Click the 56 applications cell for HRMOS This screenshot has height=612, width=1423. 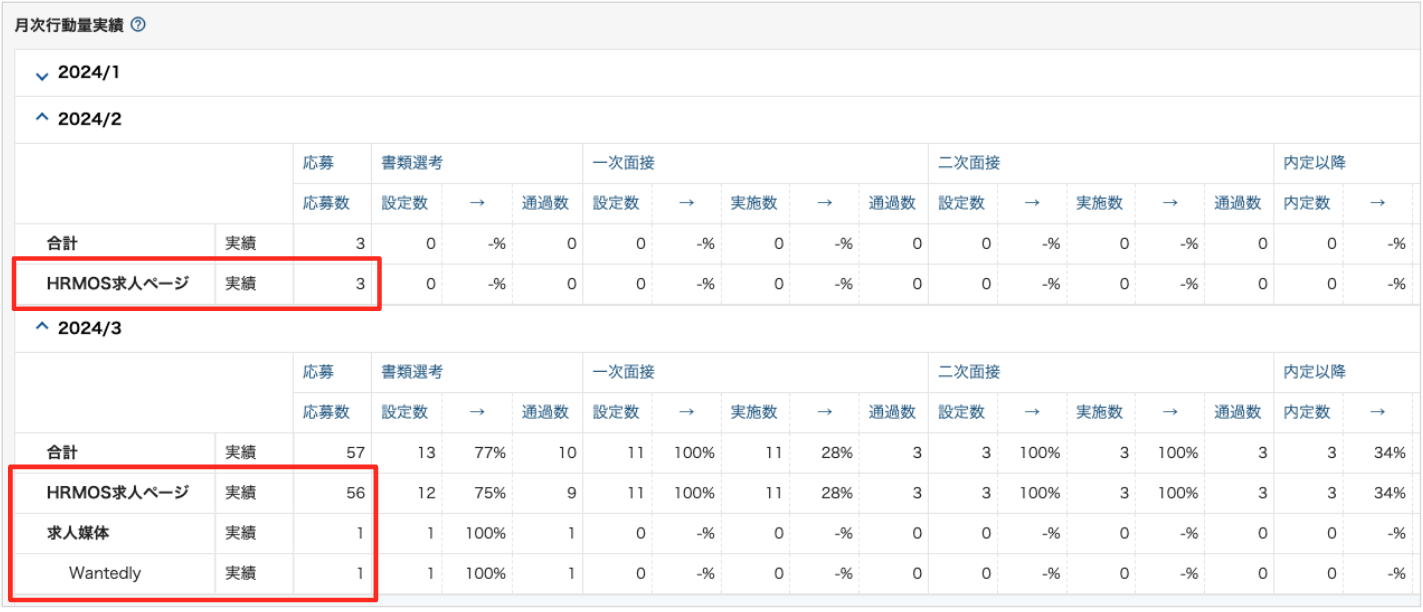355,493
